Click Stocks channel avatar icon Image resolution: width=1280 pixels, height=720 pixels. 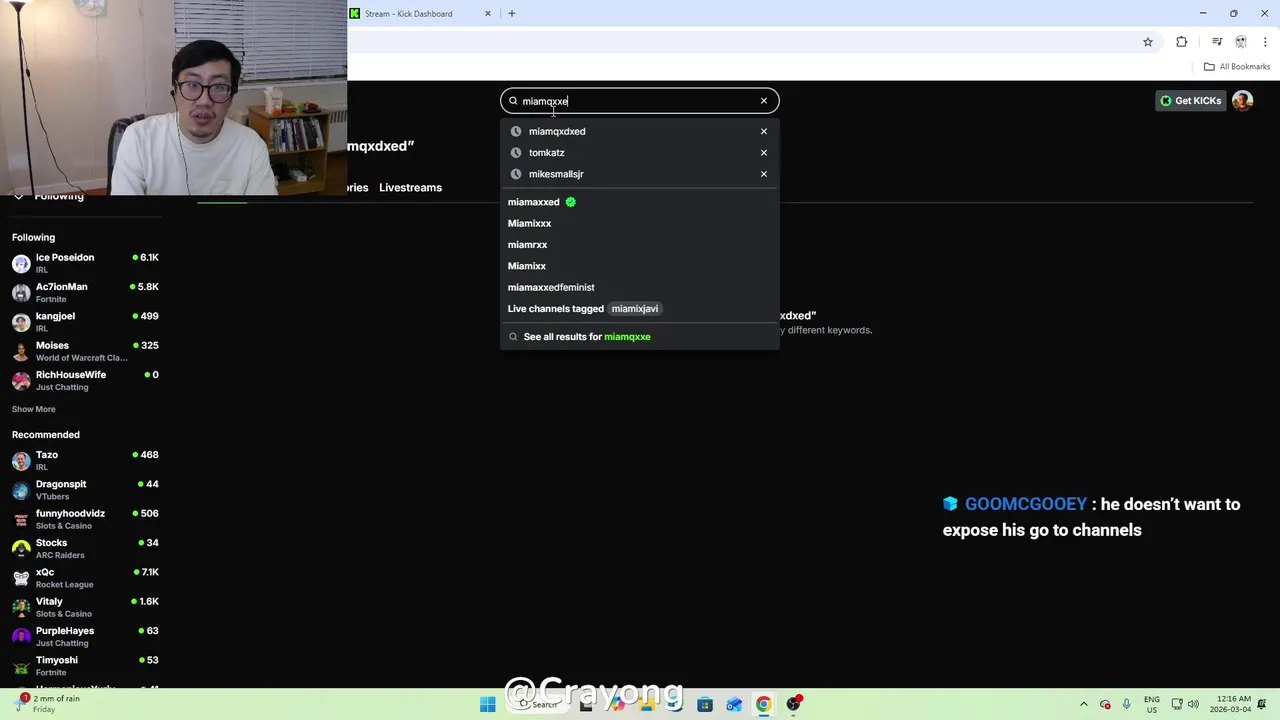(x=21, y=549)
